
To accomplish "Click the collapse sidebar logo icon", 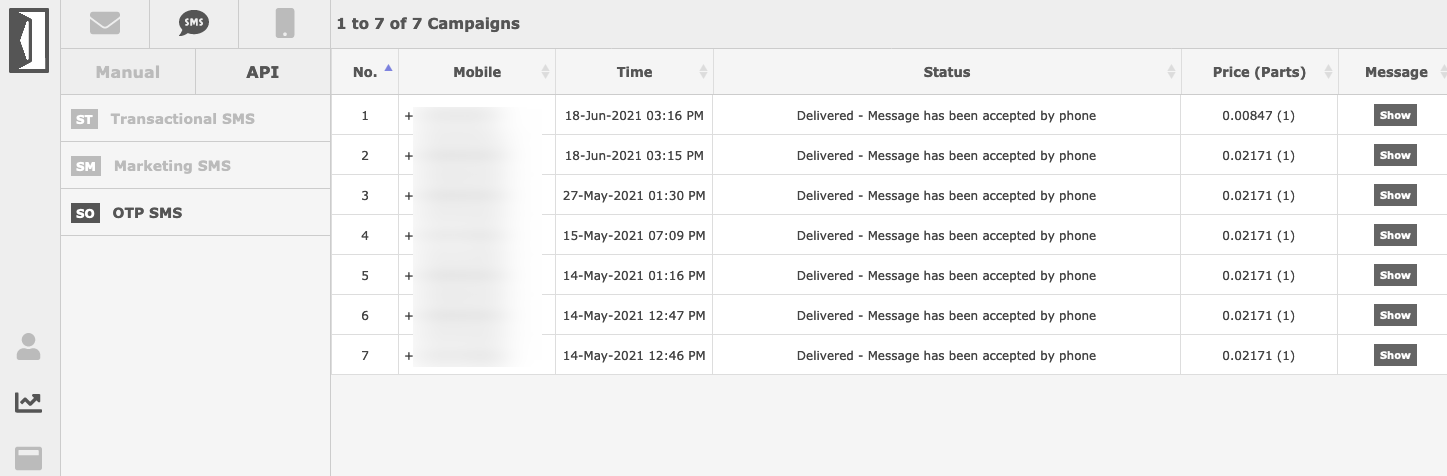I will (29, 40).
